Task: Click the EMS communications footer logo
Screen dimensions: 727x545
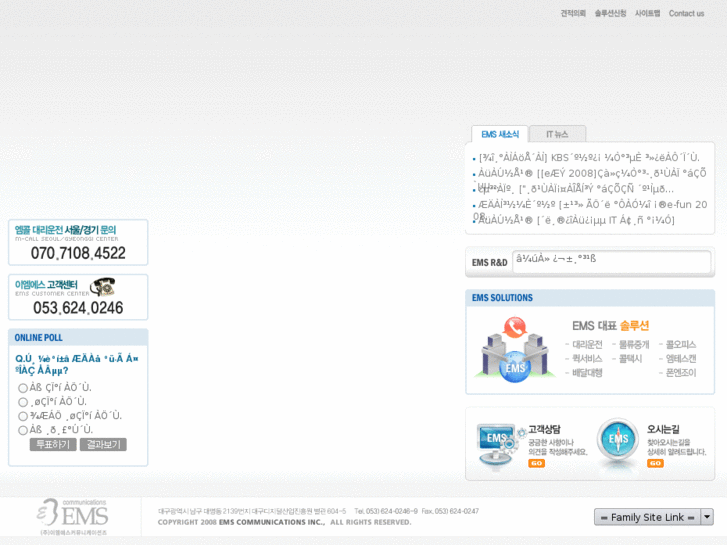Action: (72, 516)
